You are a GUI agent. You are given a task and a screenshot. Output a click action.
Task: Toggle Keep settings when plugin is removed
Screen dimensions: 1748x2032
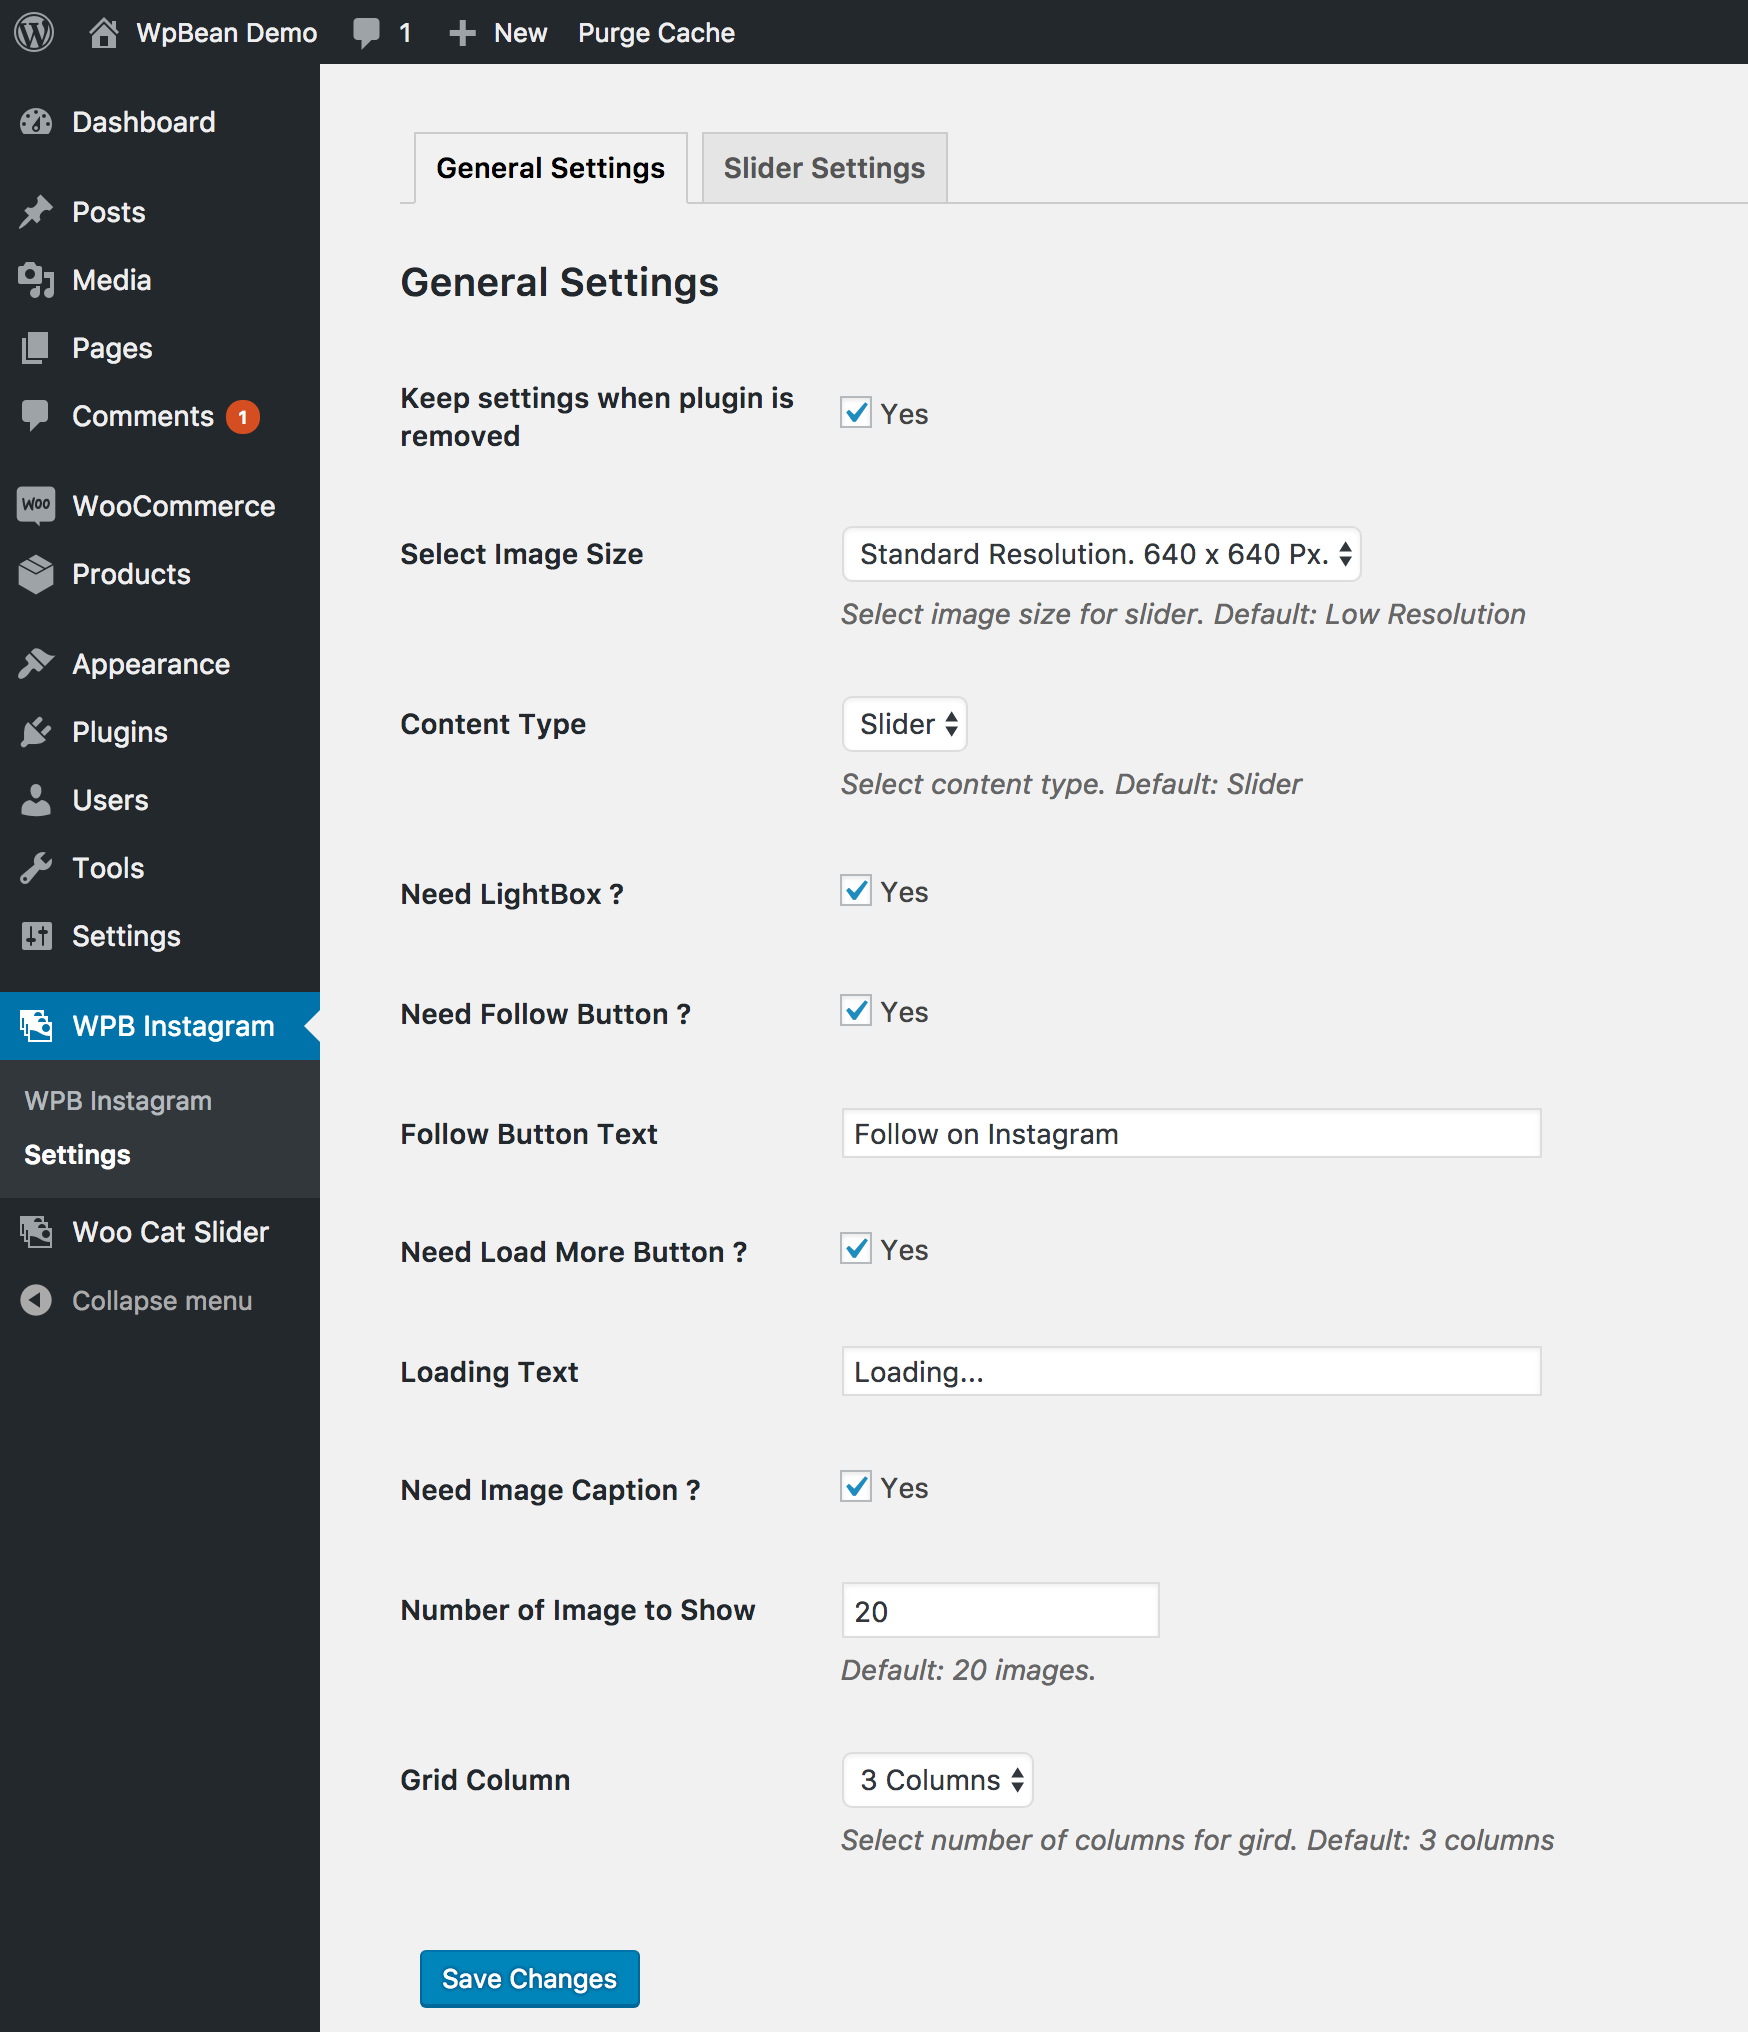tap(856, 412)
